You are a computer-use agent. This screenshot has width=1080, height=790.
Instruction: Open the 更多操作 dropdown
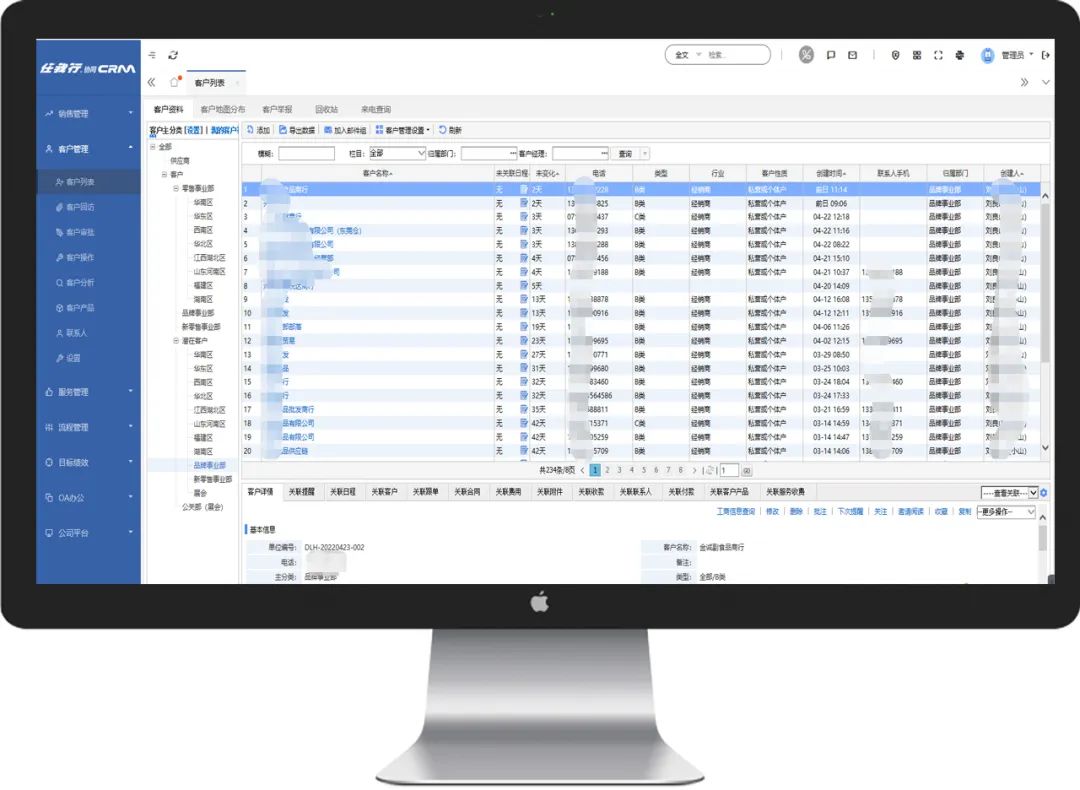point(1006,512)
